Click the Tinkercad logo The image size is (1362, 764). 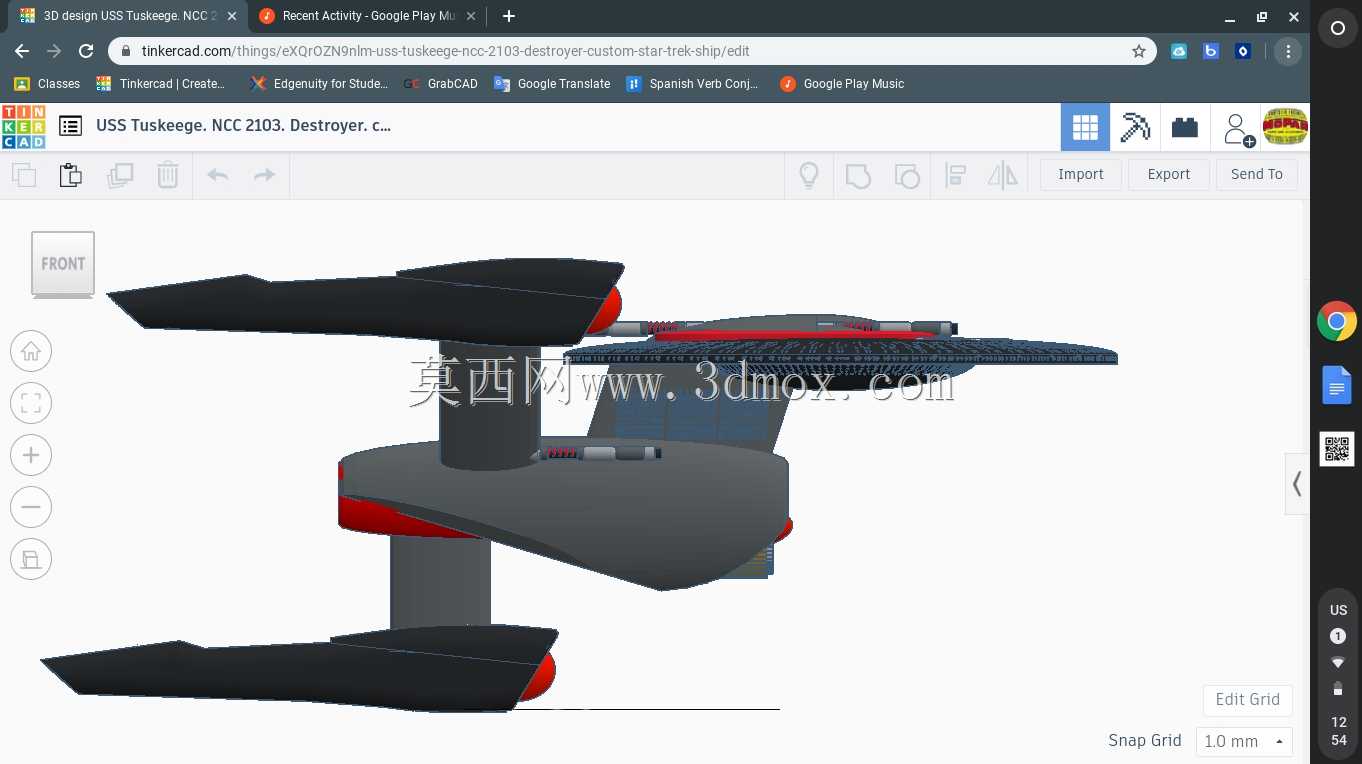pos(23,127)
